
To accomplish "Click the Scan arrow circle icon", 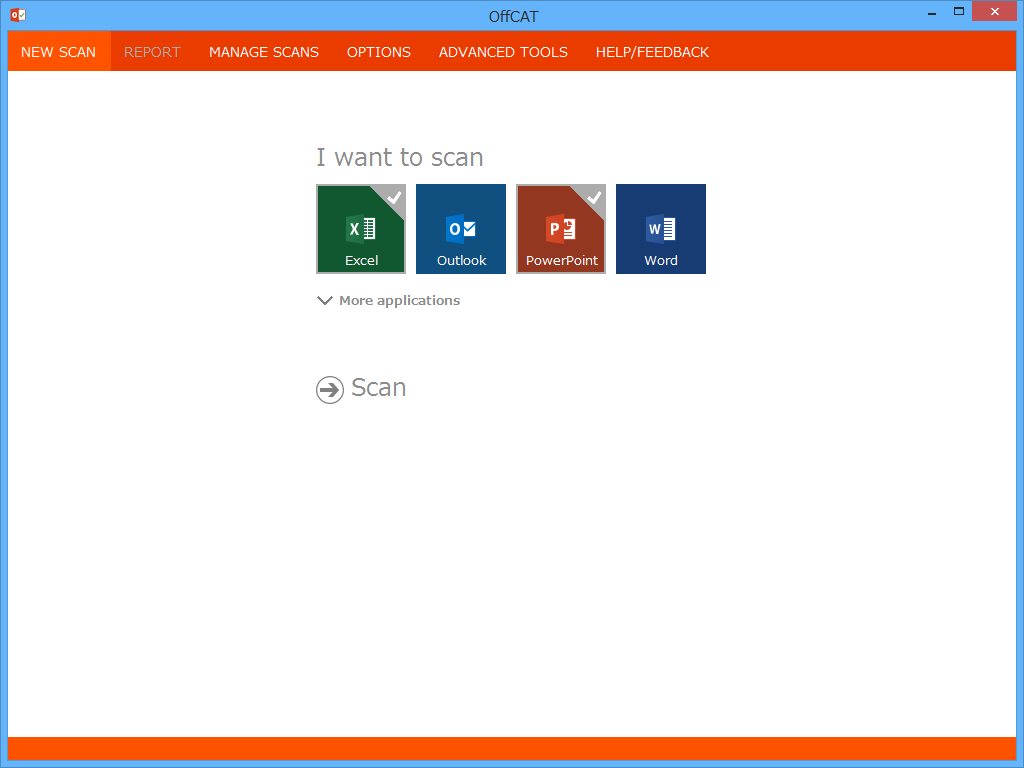I will [330, 390].
